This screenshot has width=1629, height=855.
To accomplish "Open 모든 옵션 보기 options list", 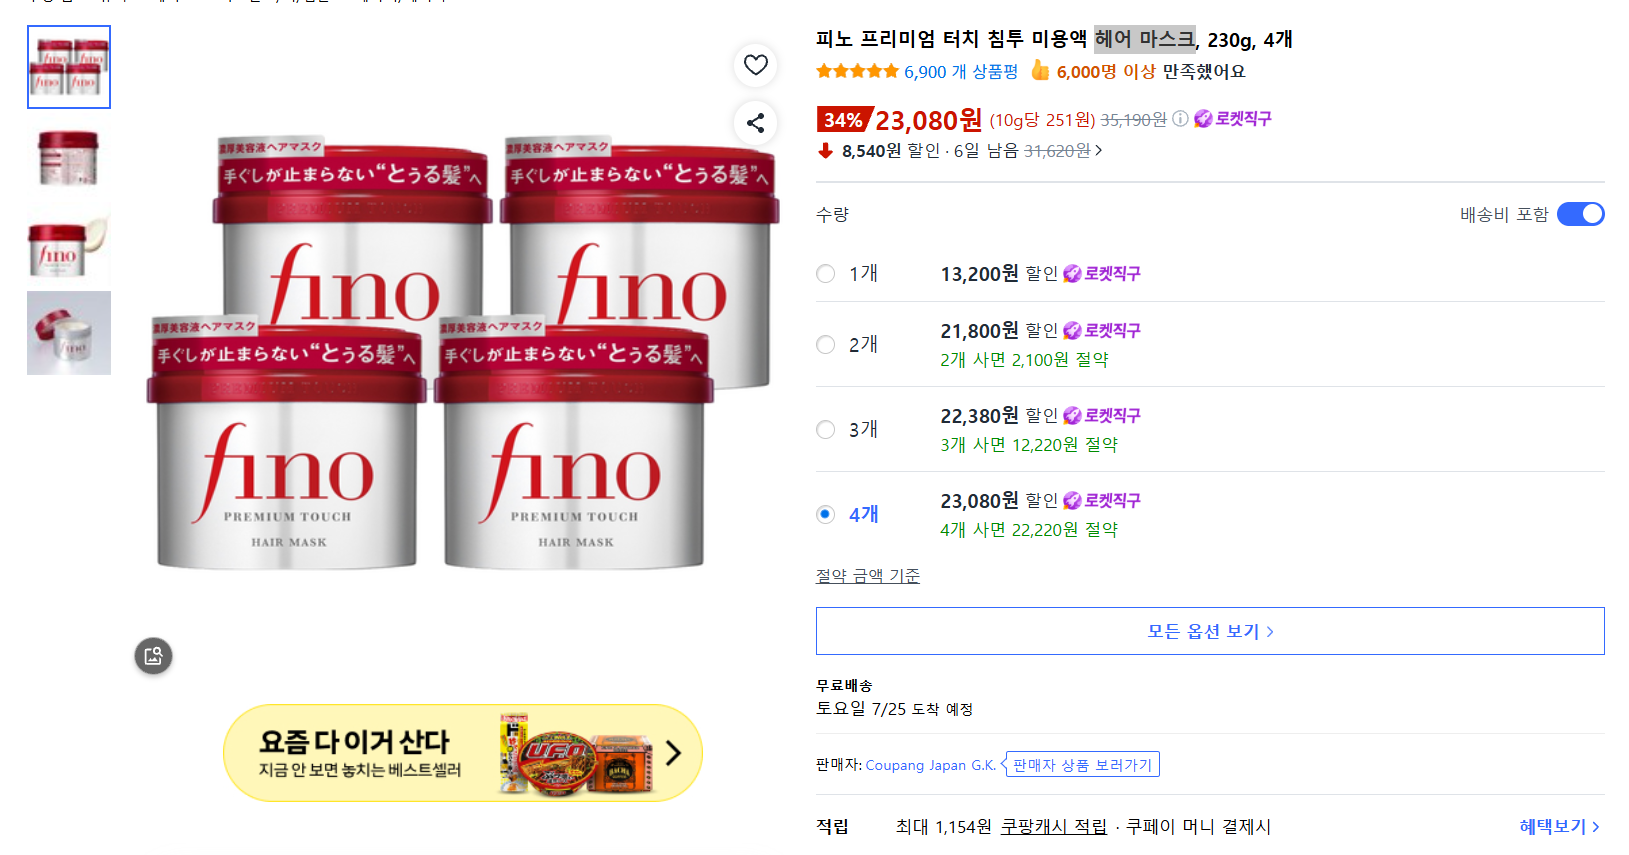I will pyautogui.click(x=1210, y=631).
